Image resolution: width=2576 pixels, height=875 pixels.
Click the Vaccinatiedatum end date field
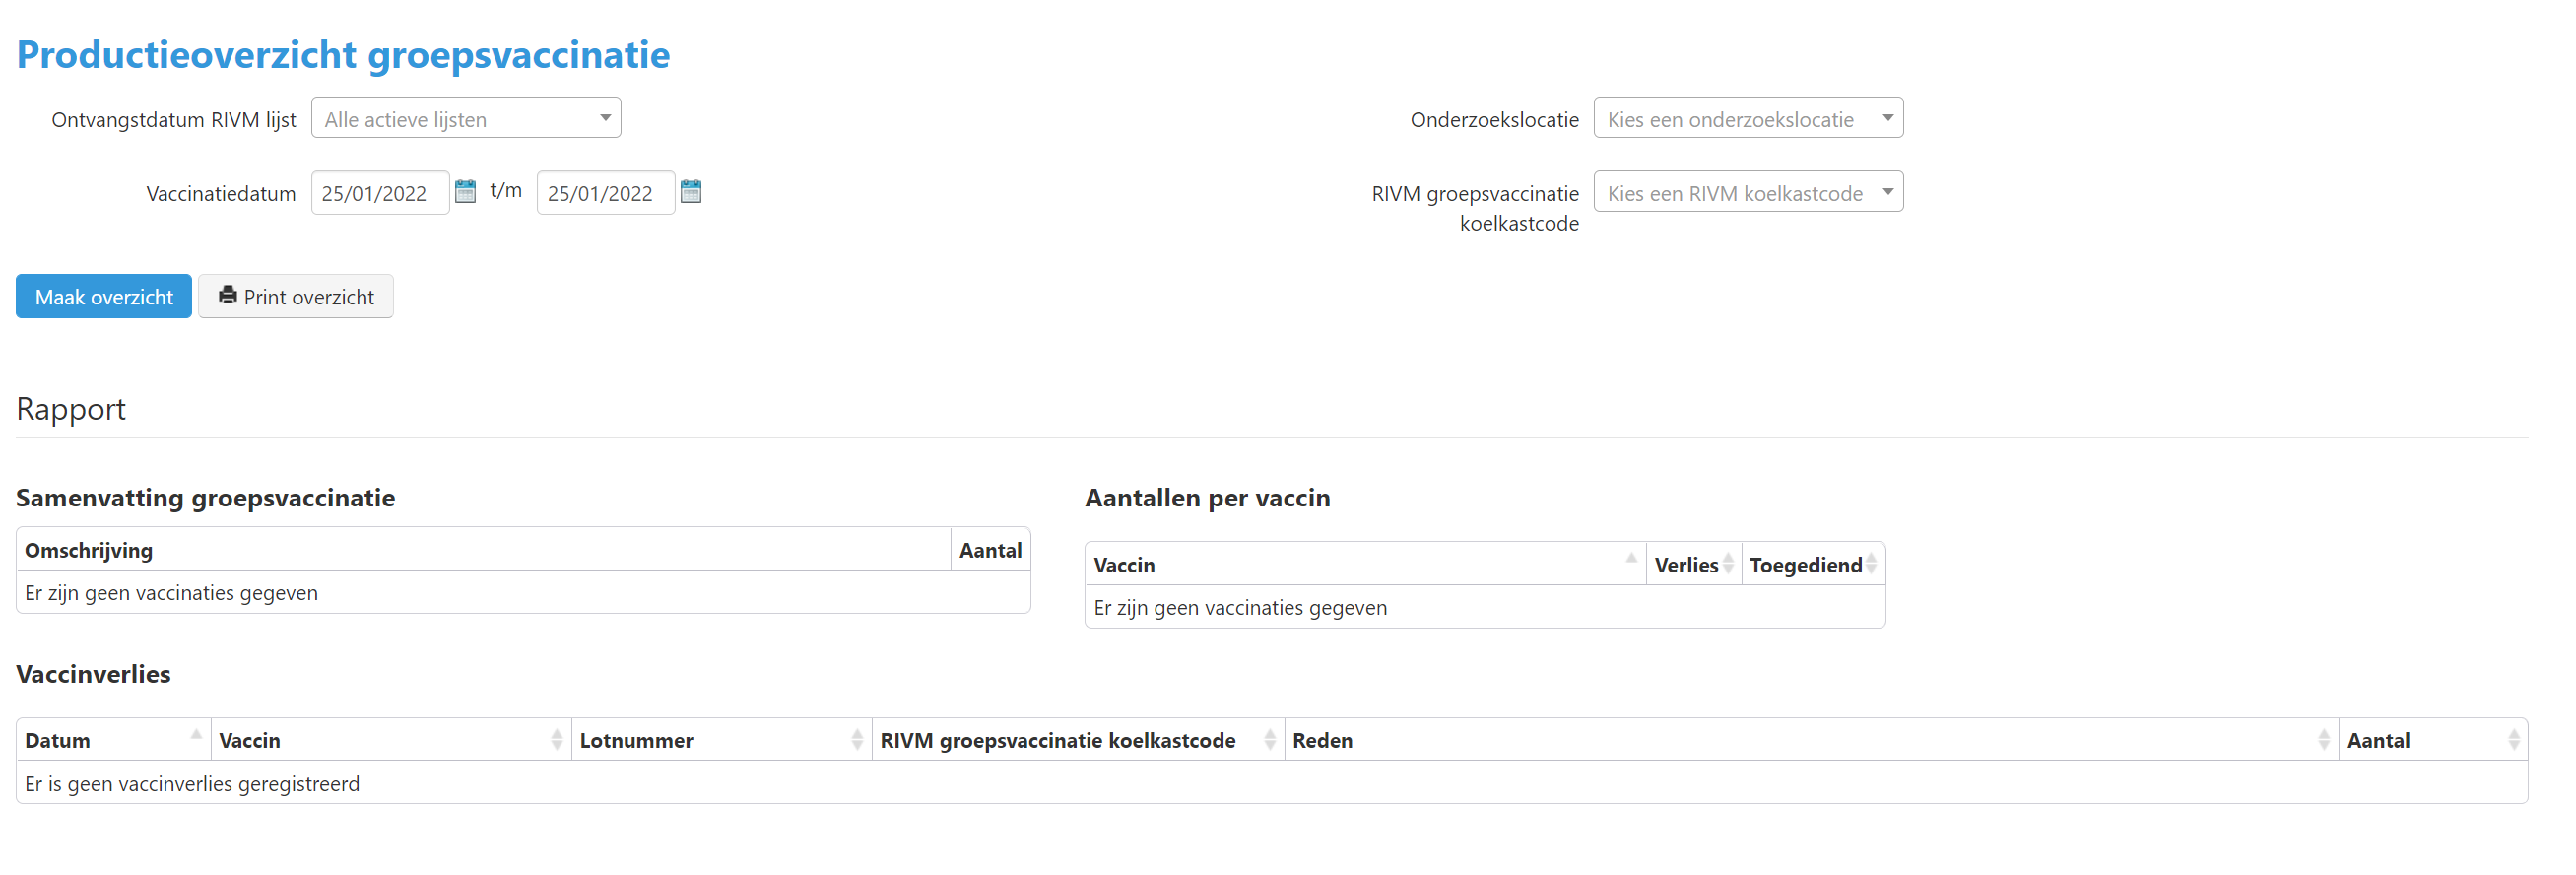point(604,193)
